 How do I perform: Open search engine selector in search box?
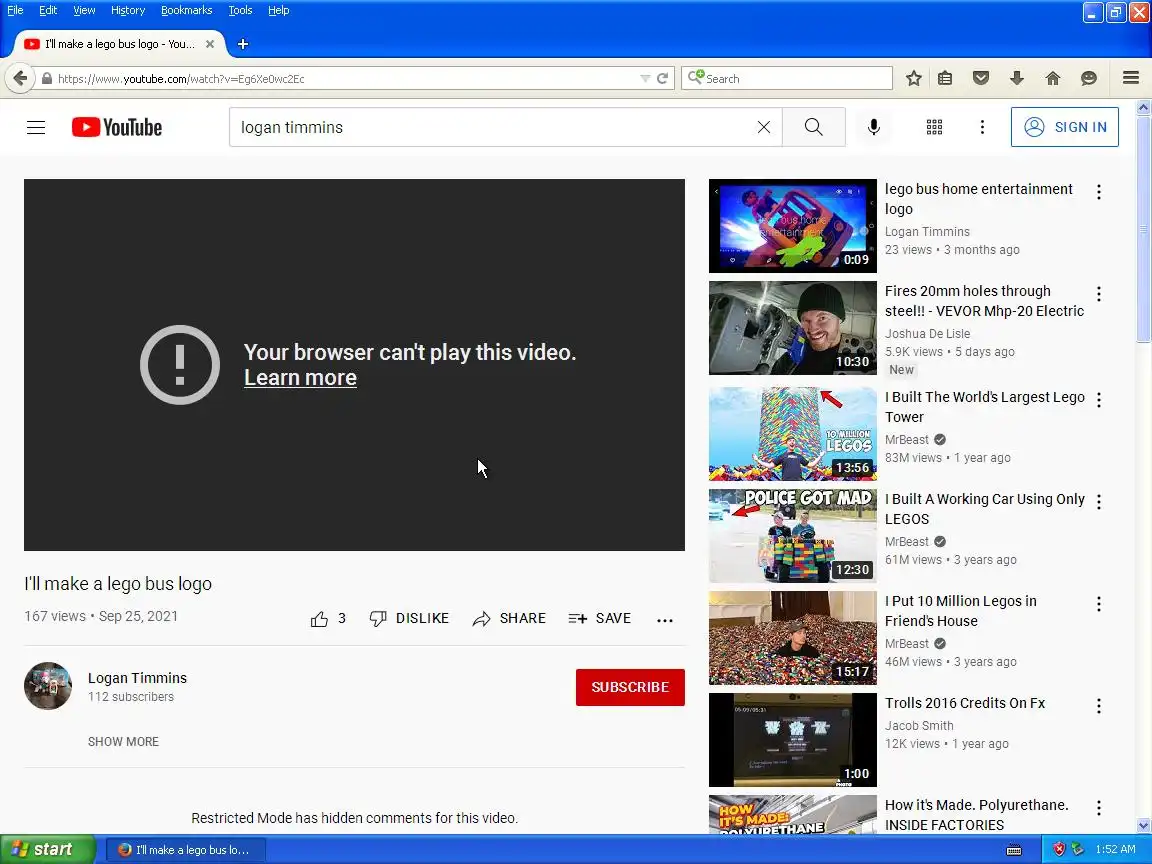coord(696,77)
